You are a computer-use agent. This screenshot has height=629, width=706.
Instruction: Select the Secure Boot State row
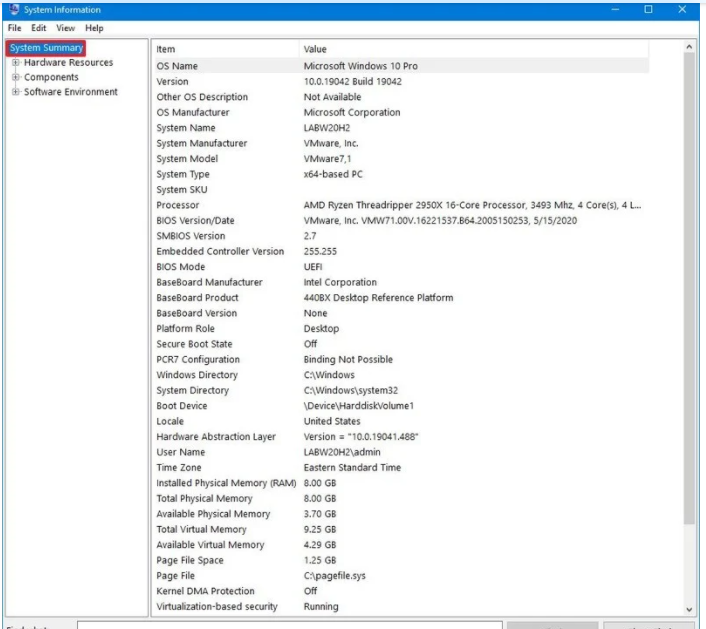point(401,344)
